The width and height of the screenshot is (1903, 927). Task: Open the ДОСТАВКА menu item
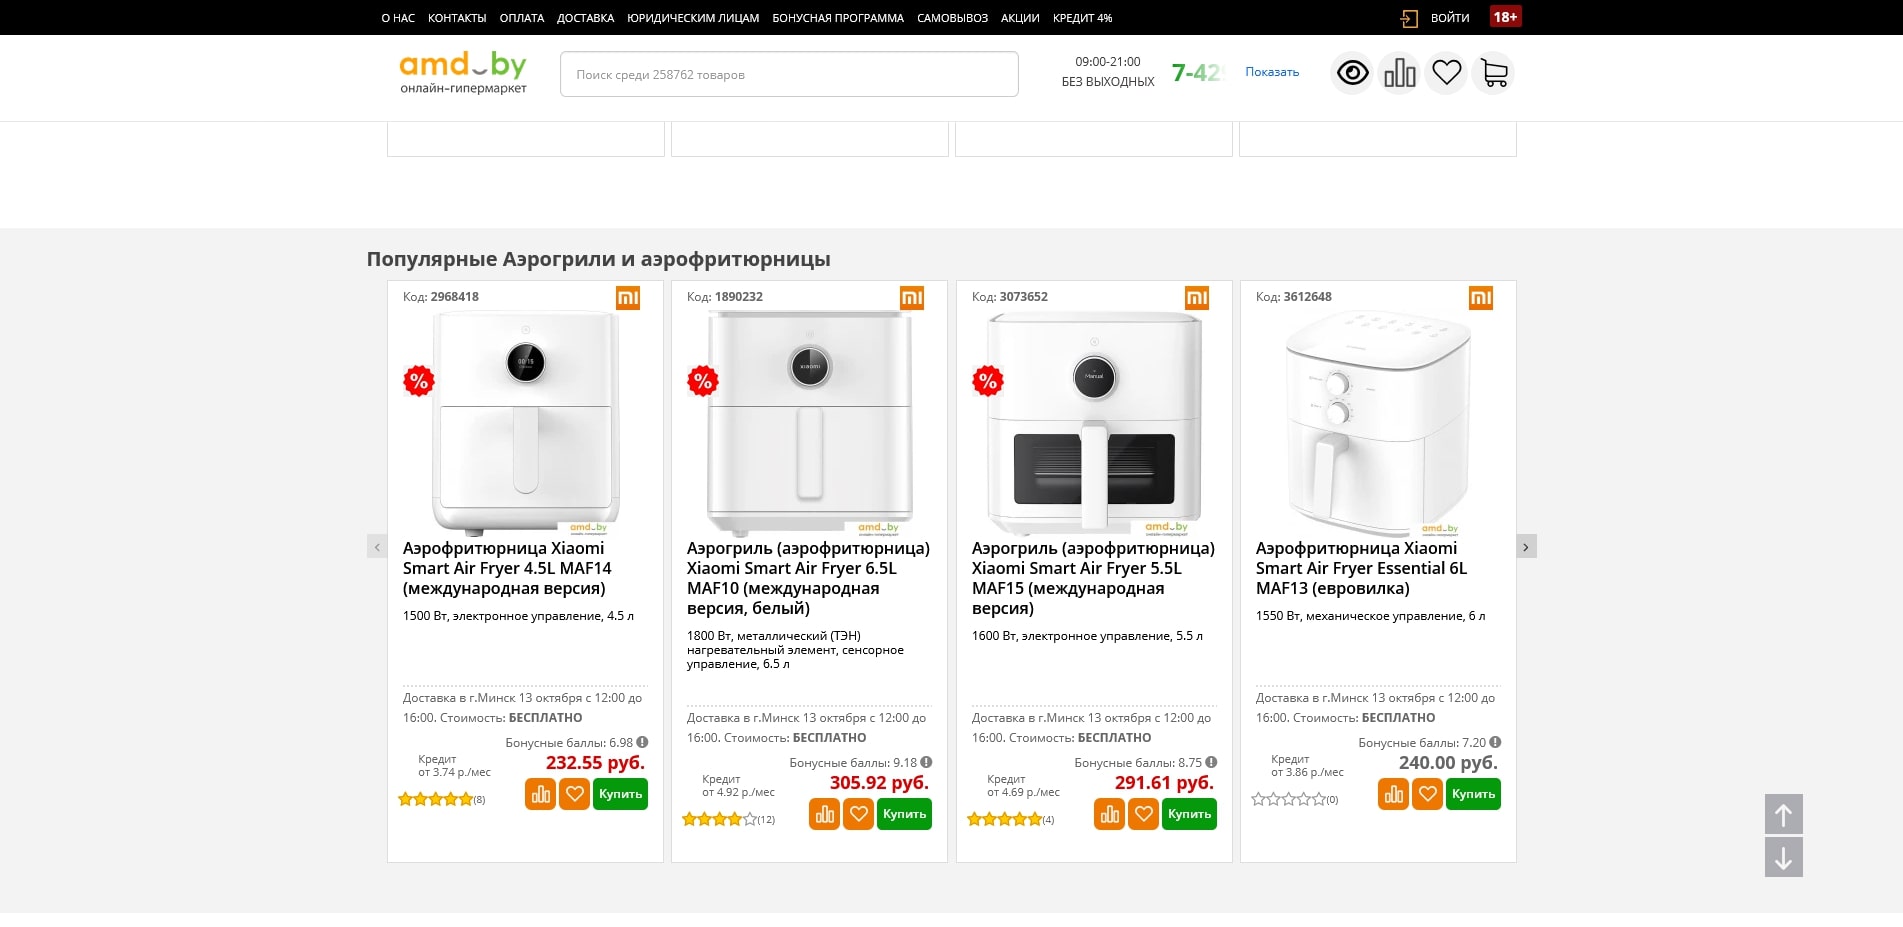pyautogui.click(x=585, y=18)
